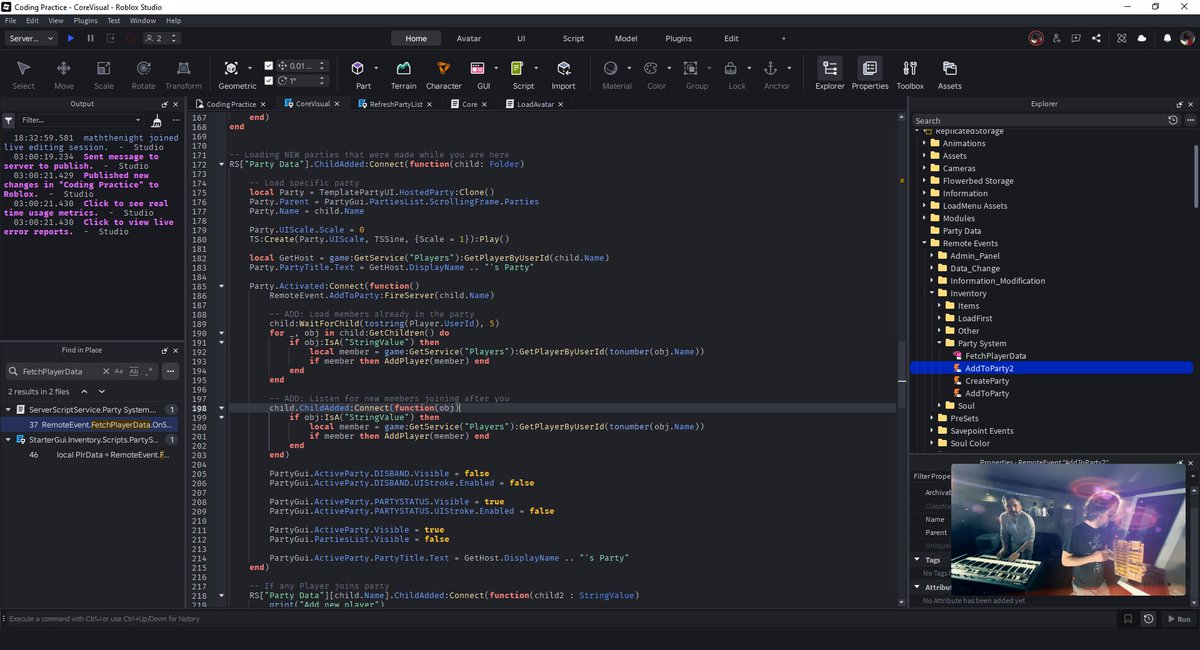
Task: Click the red Stop playtest button
Action: [130, 38]
